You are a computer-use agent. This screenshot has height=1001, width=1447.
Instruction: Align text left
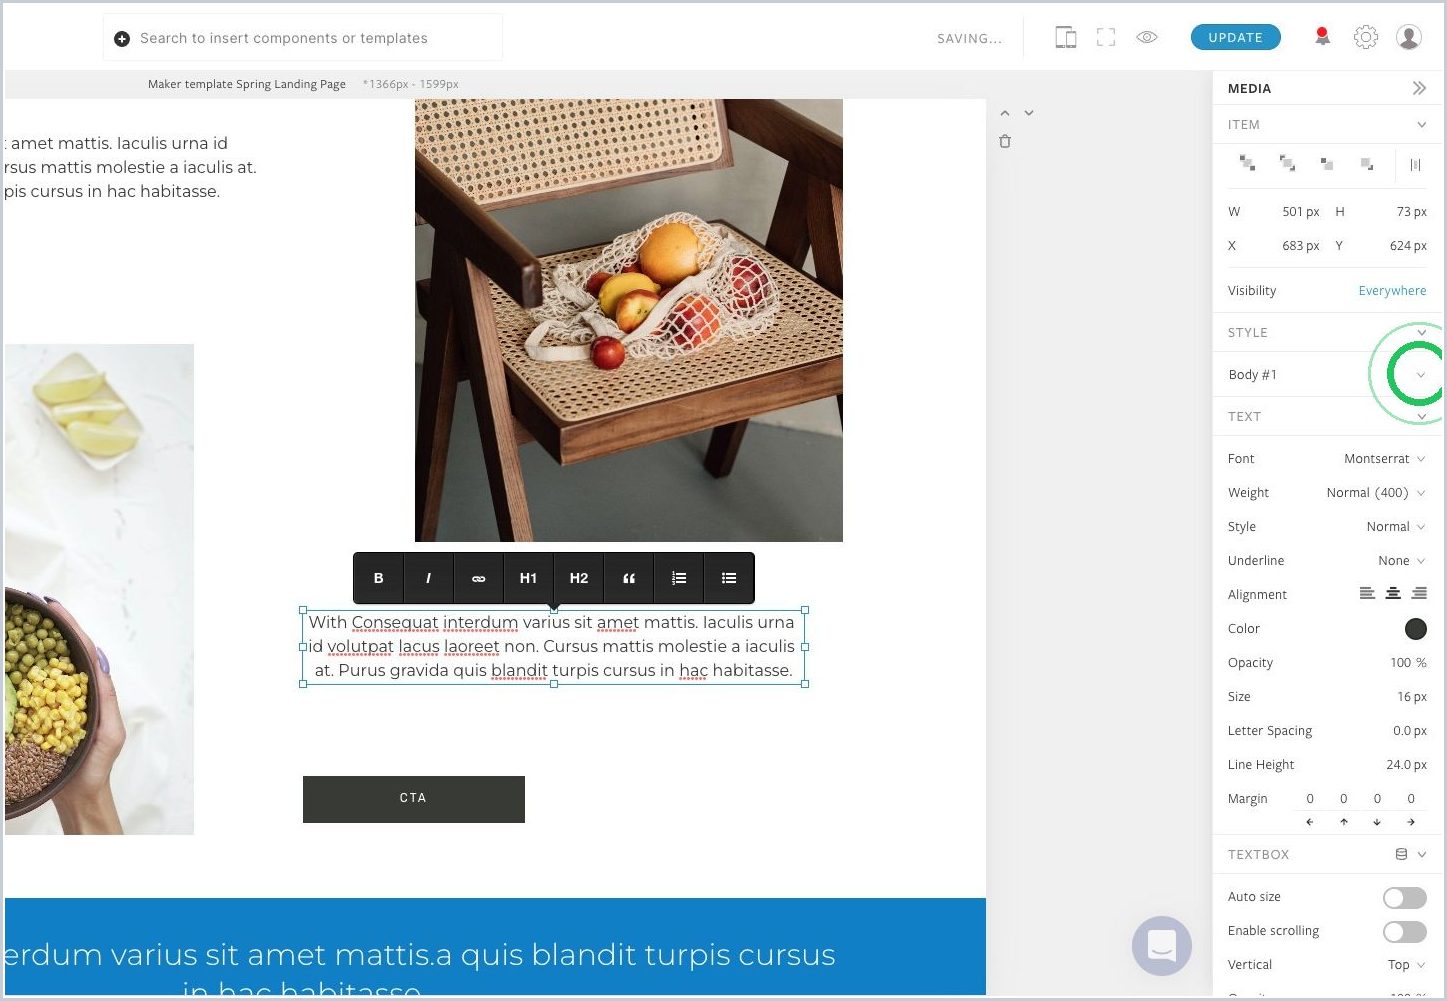(1367, 594)
